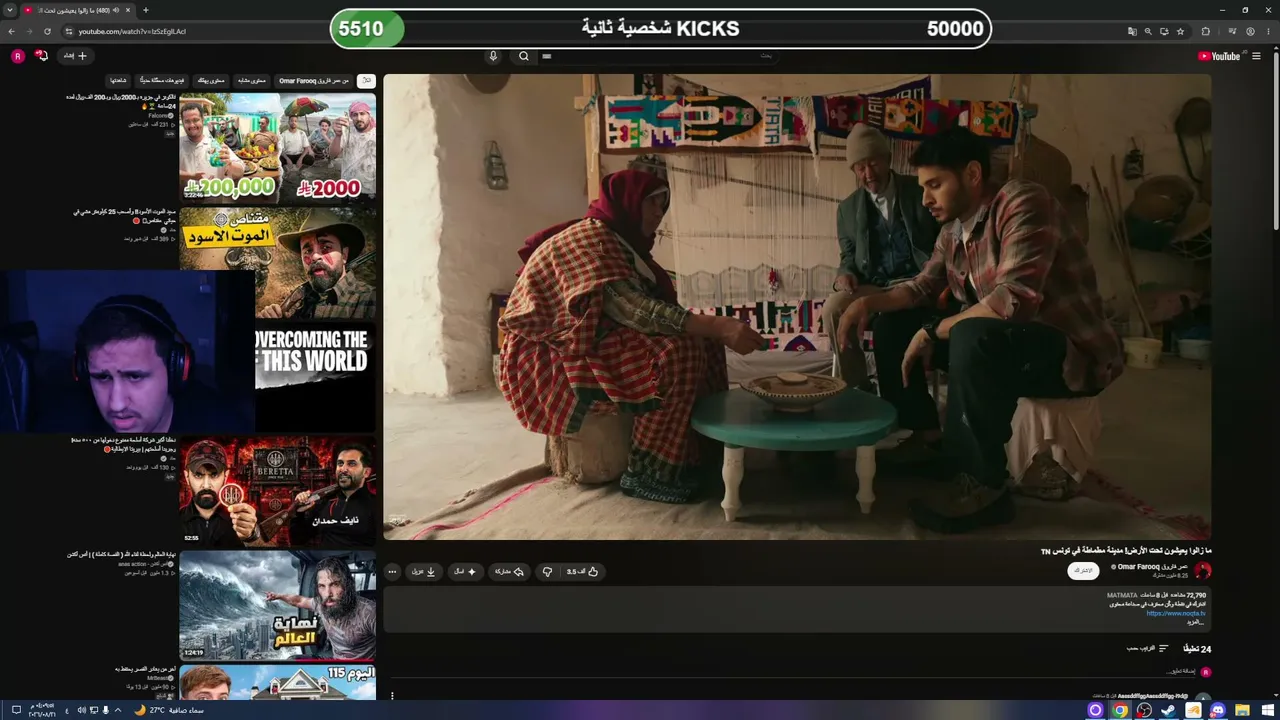The image size is (1280, 720).
Task: Open the tsunami end-of-world video thumbnail
Action: point(278,605)
